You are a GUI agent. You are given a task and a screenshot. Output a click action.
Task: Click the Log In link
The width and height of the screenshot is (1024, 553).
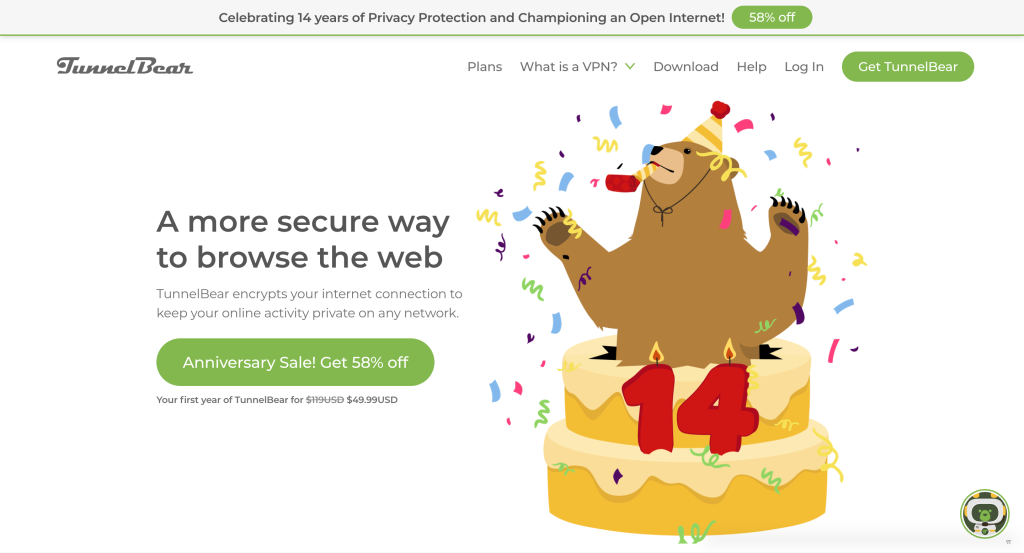pyautogui.click(x=804, y=67)
